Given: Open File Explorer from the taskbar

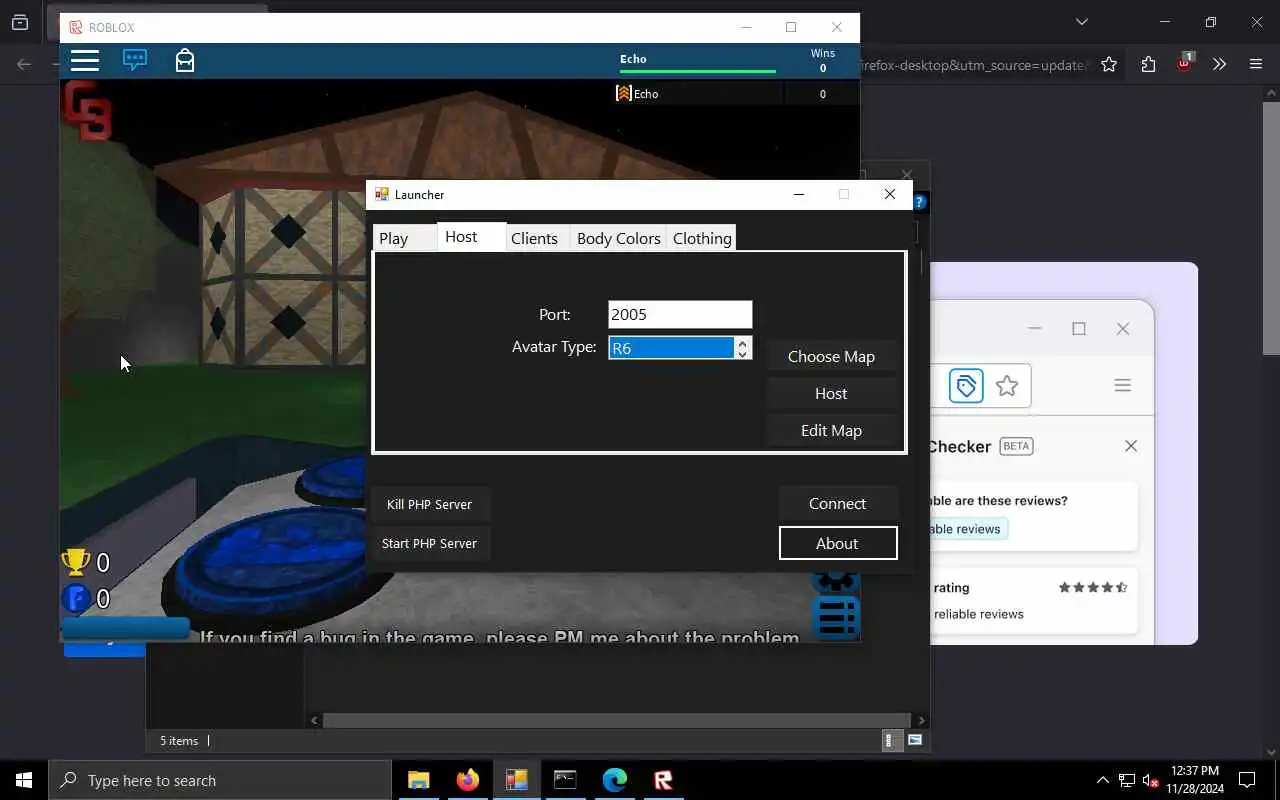Looking at the screenshot, I should pos(418,780).
